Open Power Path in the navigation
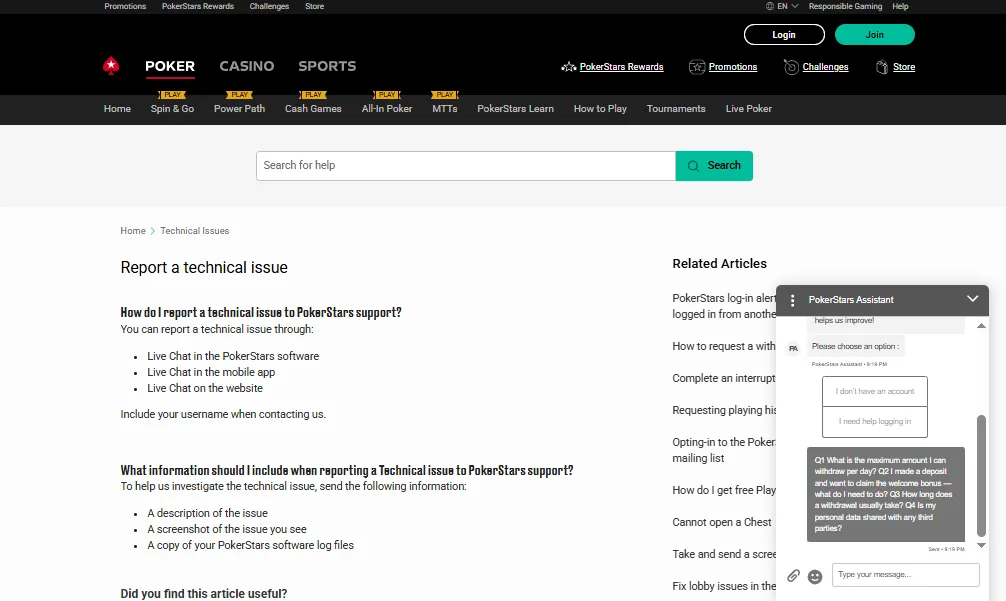Screen dimensions: 1006x601 (x=239, y=108)
